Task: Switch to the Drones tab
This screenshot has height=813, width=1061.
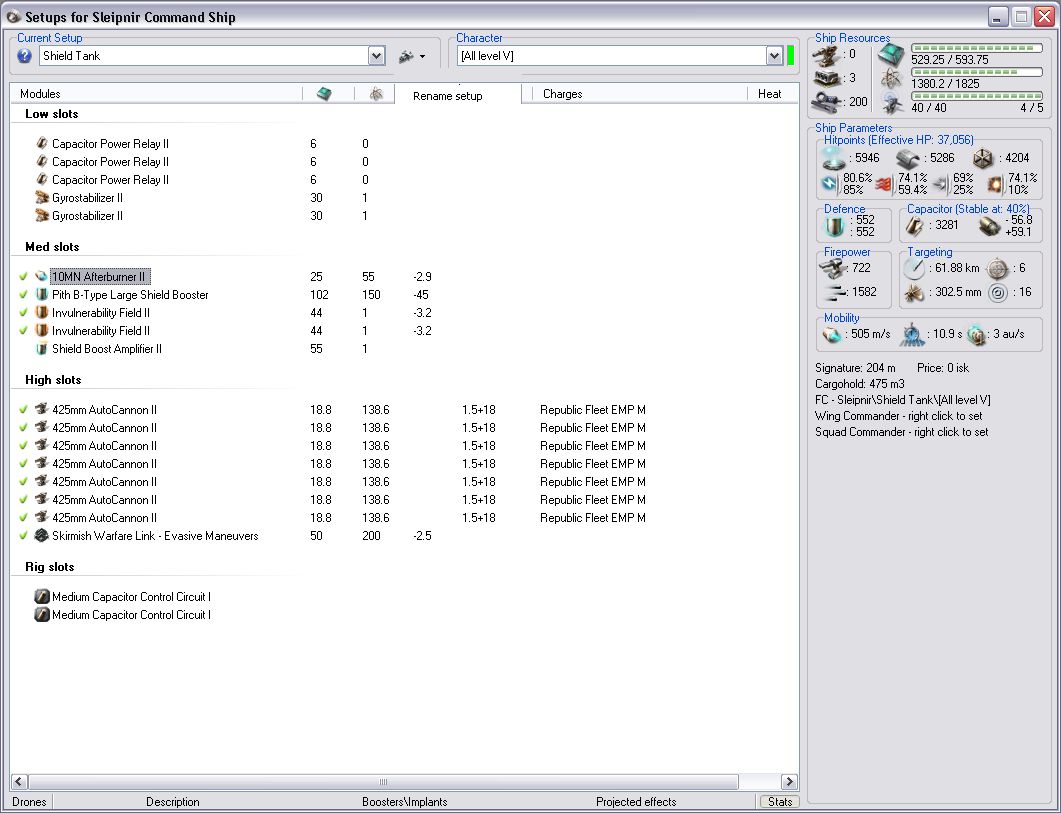Action: (29, 802)
